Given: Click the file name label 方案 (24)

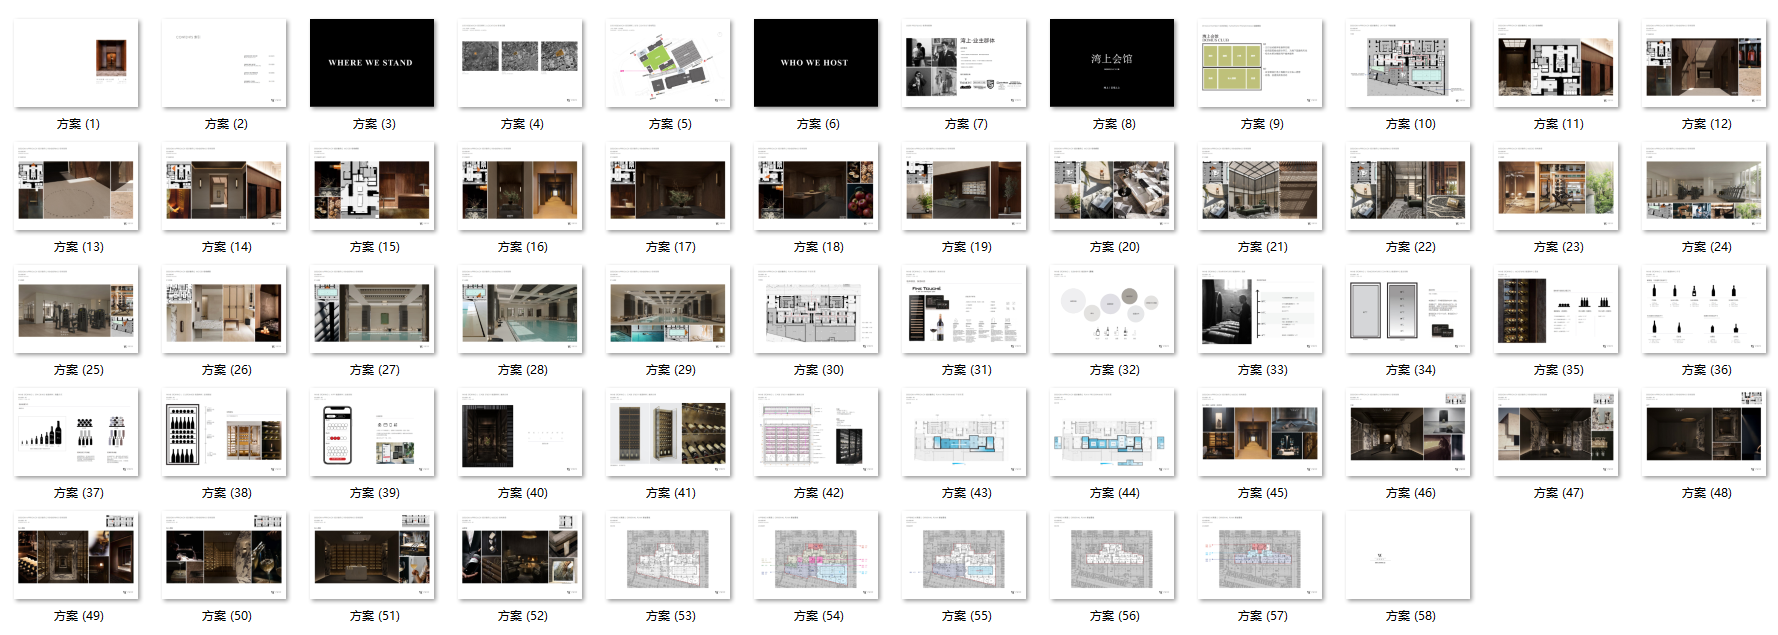Looking at the screenshot, I should point(1706,247).
